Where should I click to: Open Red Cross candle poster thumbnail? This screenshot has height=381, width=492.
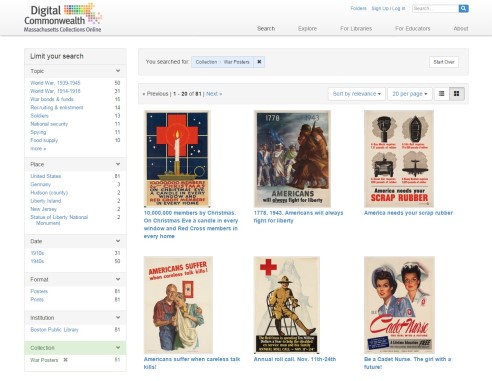click(177, 159)
